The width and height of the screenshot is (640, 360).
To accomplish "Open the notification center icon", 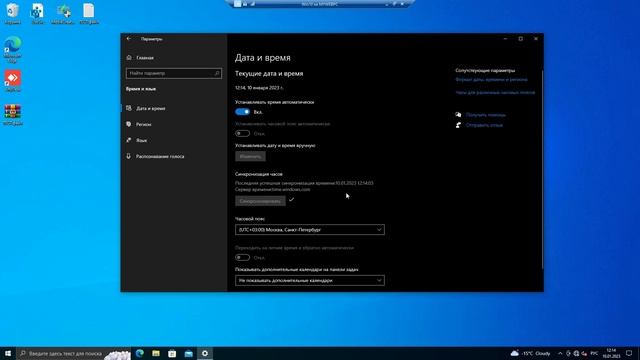I will click(x=629, y=353).
